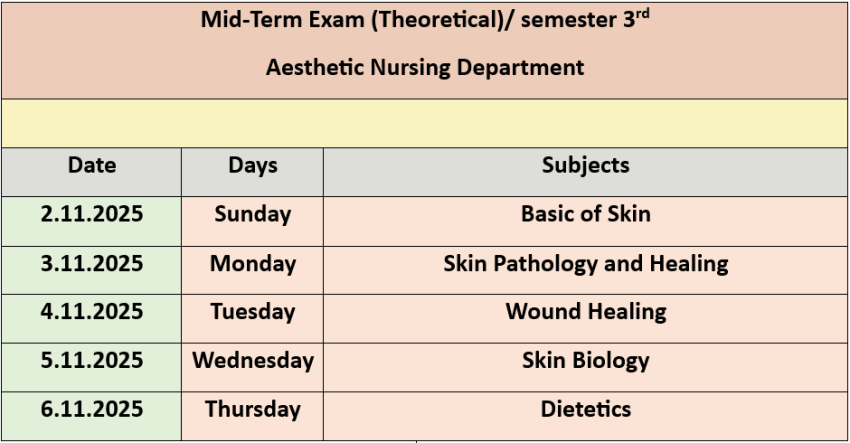Select the Sunday cell

pos(253,214)
